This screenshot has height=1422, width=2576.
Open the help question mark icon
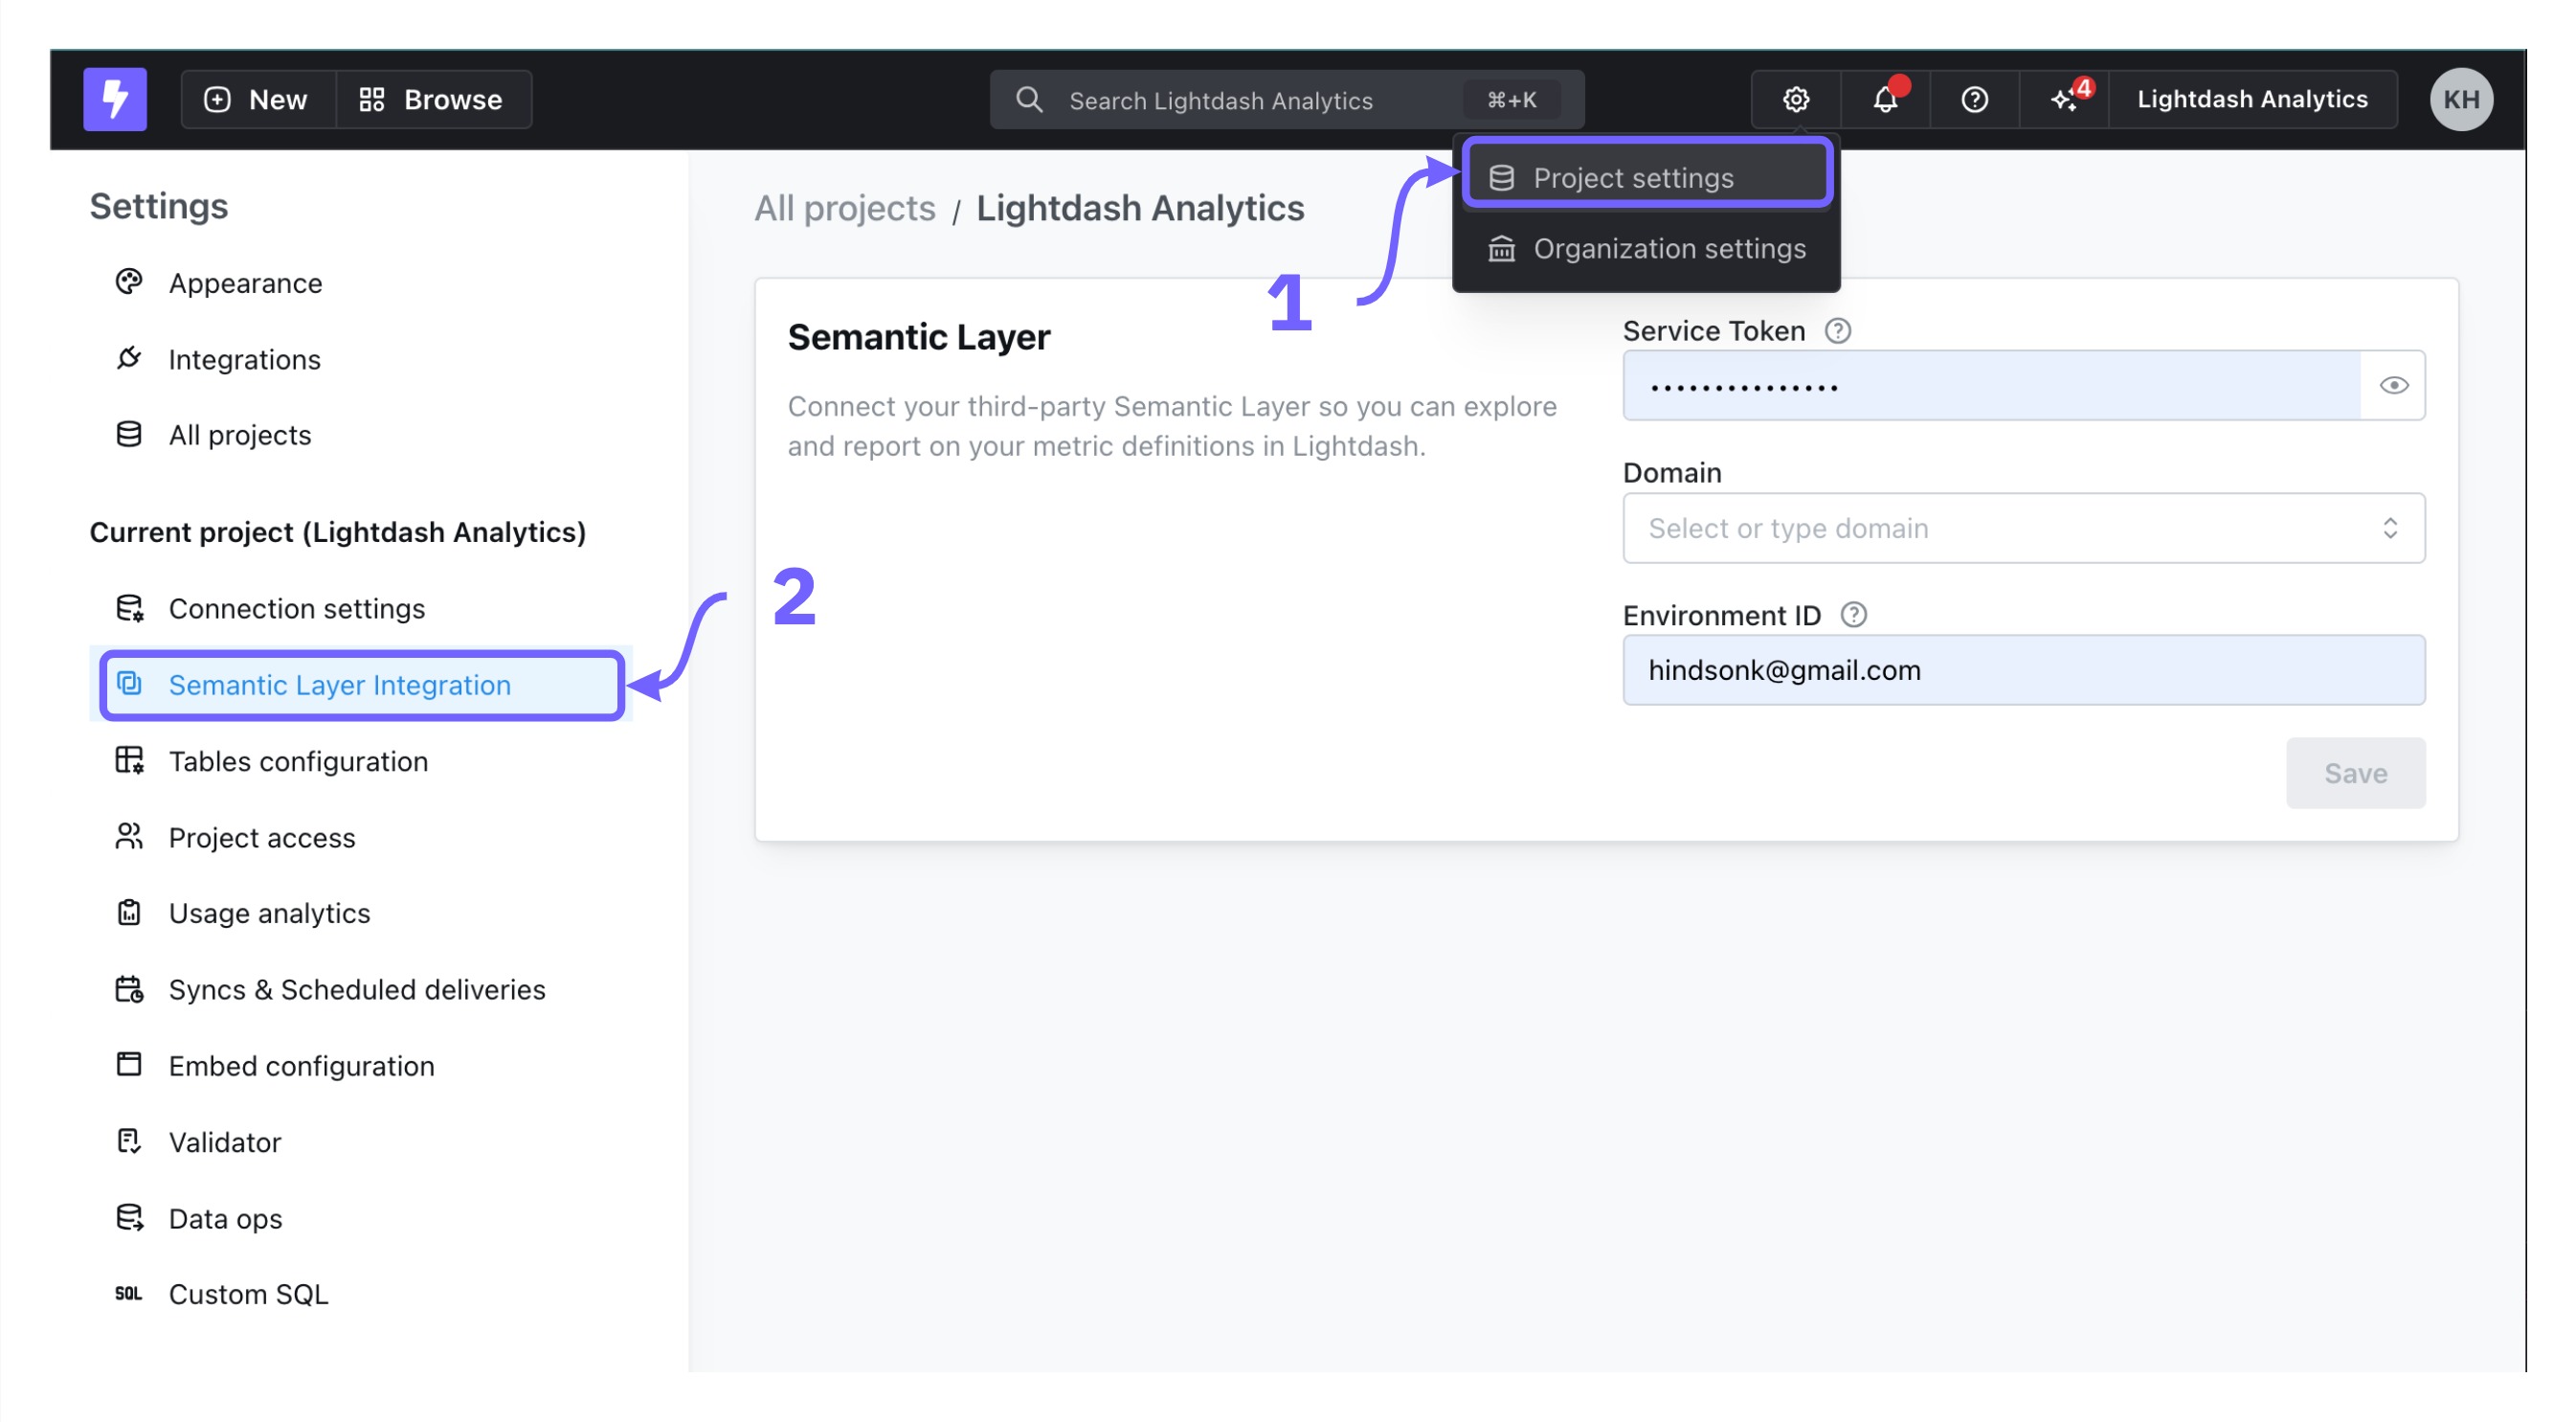(1974, 99)
